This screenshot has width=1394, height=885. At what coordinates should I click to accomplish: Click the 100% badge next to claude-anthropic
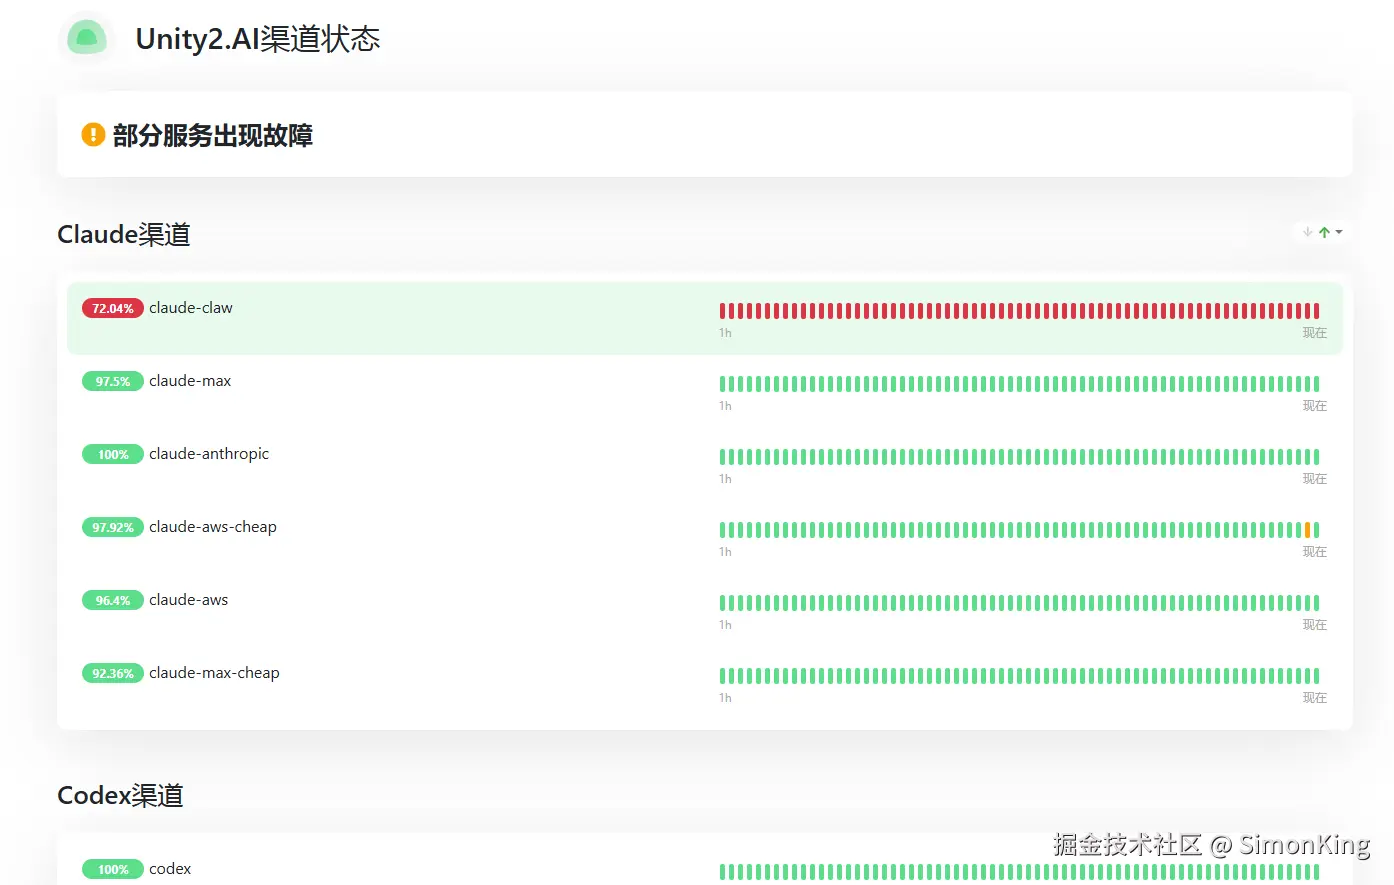(x=113, y=454)
